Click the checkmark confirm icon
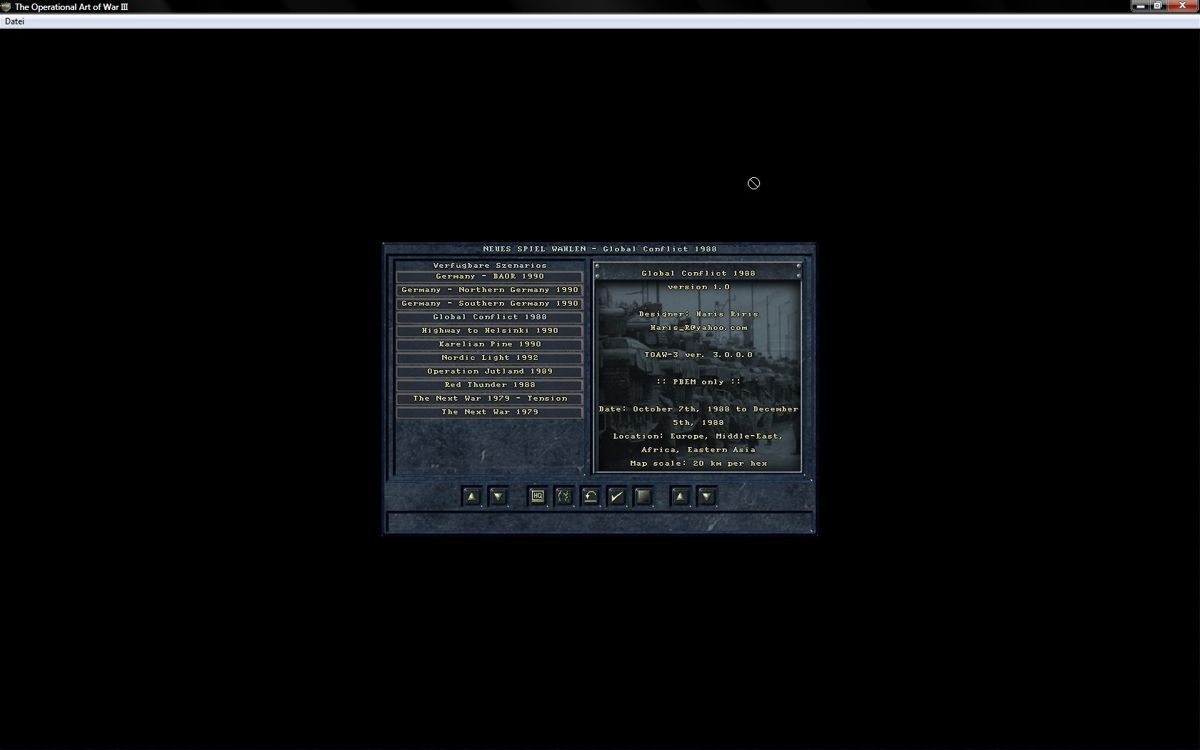This screenshot has width=1200, height=750. pos(617,496)
